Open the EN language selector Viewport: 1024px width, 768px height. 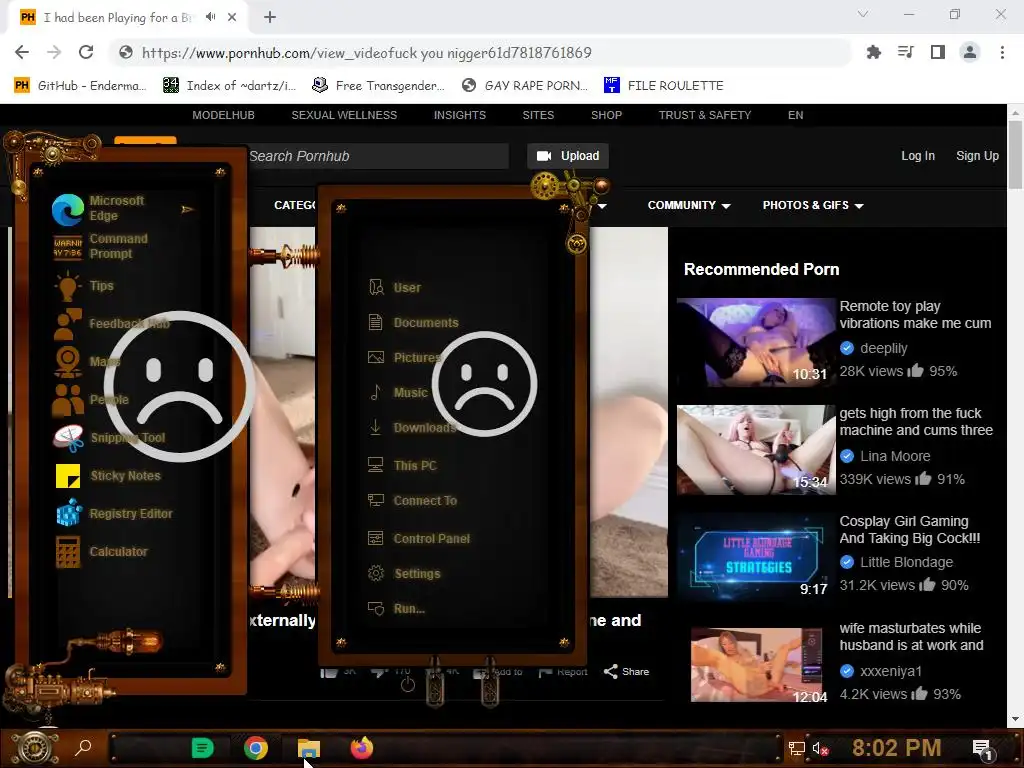[x=795, y=115]
